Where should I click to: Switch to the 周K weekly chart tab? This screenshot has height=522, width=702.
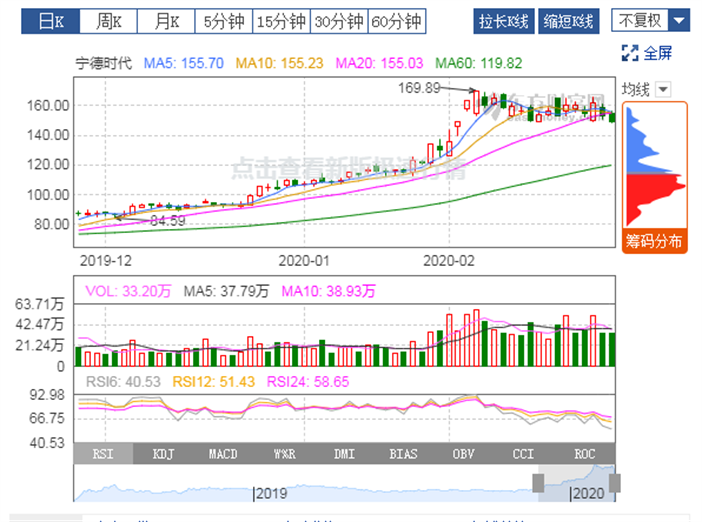pos(108,21)
